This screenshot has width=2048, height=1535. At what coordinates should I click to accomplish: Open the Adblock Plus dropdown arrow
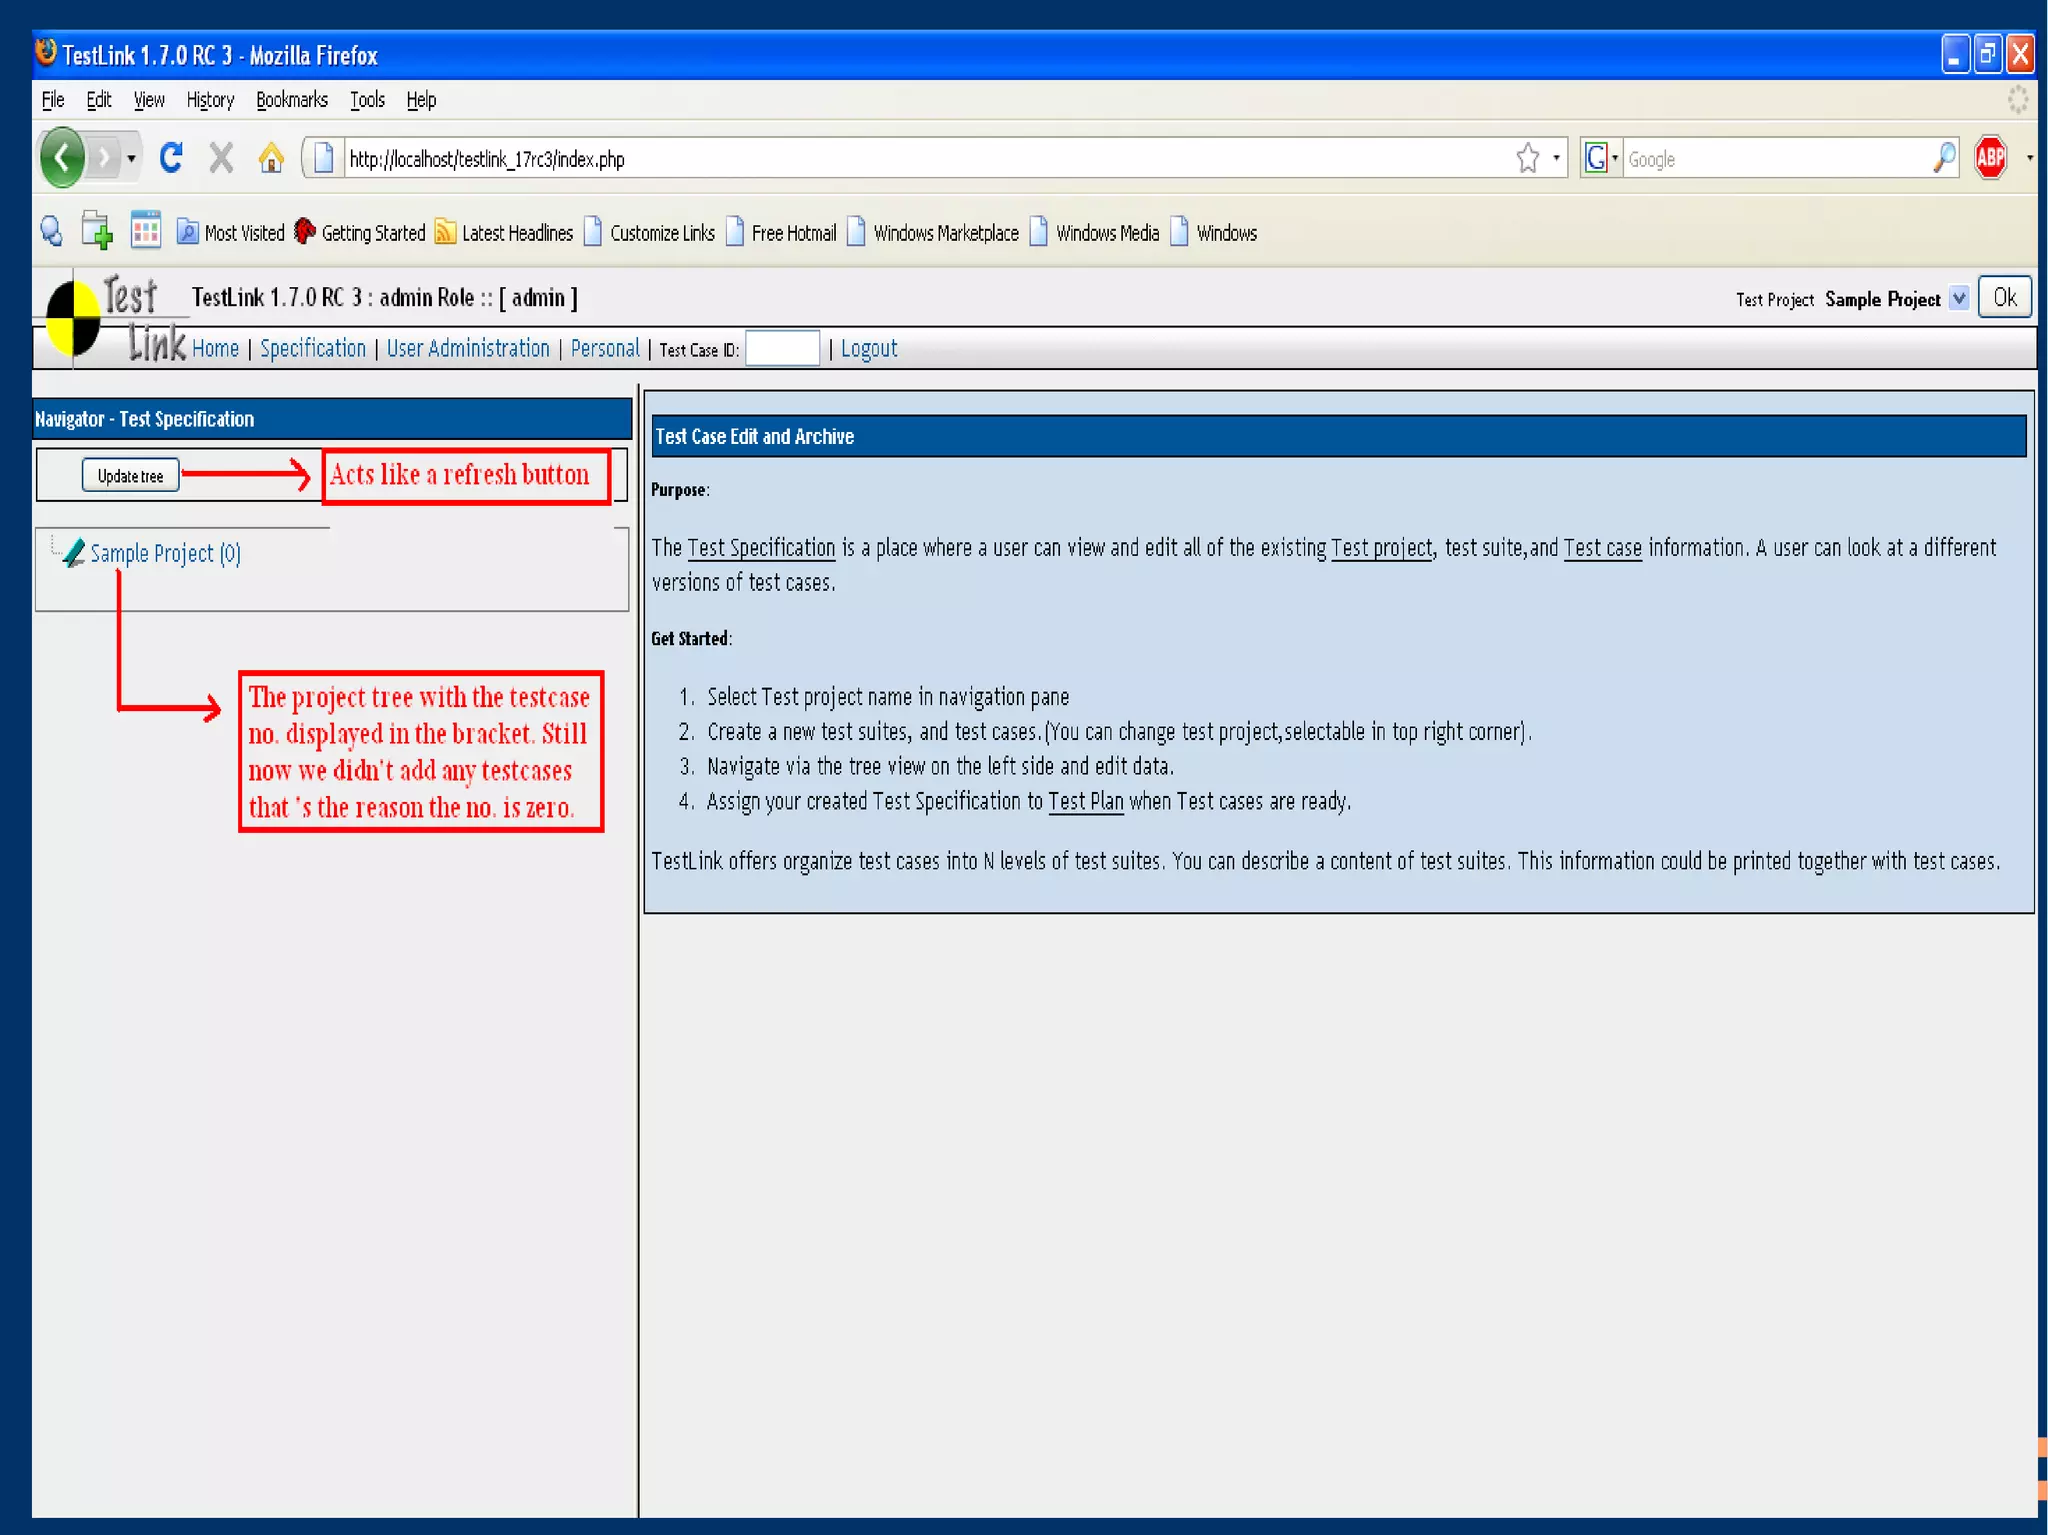(2029, 158)
